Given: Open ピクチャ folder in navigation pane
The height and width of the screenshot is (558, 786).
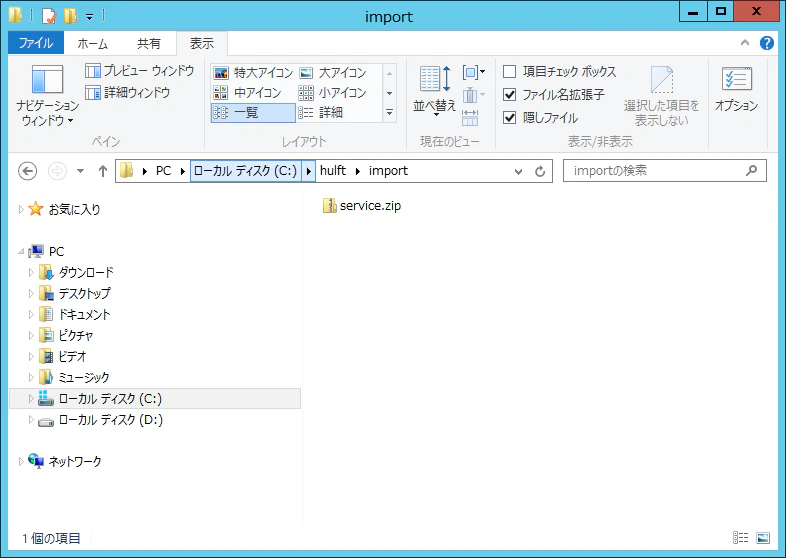Looking at the screenshot, I should point(76,335).
